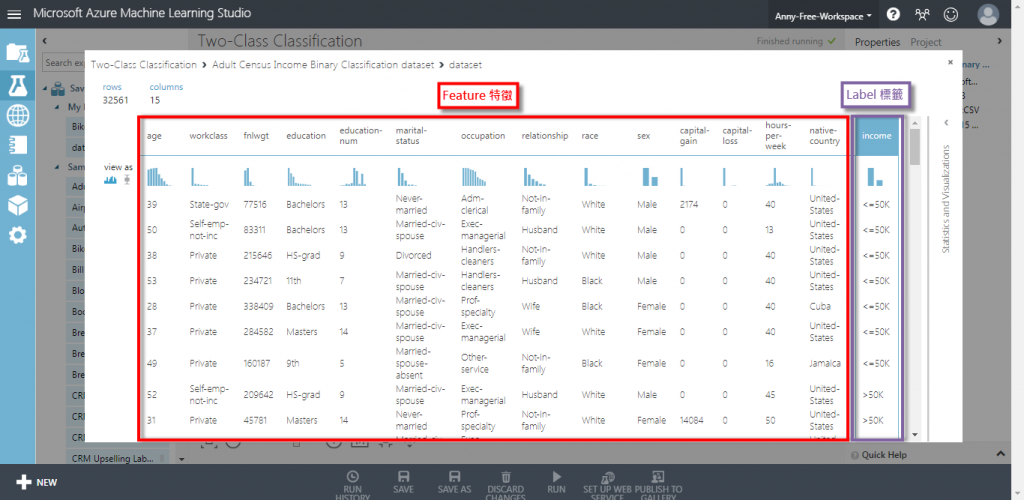Click the Cuba native-country cell
Viewport: 1024px width, 500px height.
point(819,306)
